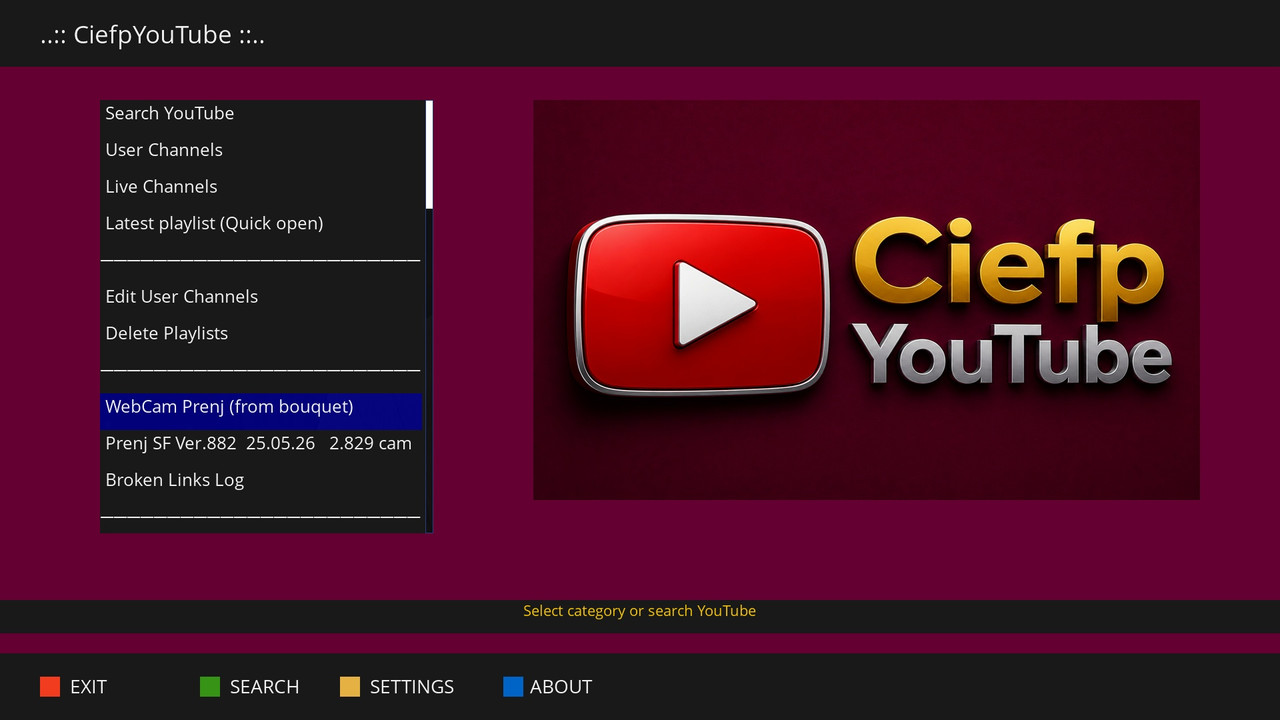Click the red play button in logo
The height and width of the screenshot is (720, 1280).
703,304
